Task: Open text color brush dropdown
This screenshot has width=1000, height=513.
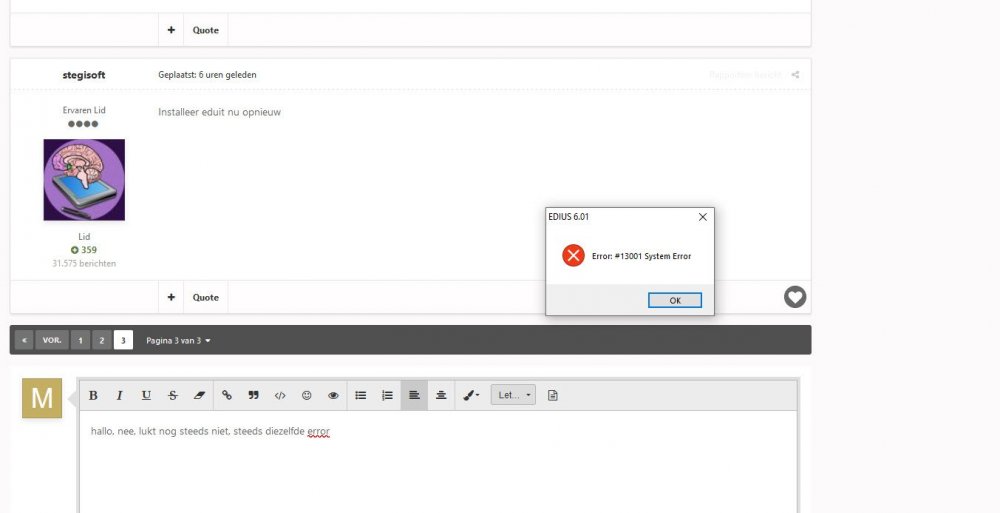Action: [471, 396]
